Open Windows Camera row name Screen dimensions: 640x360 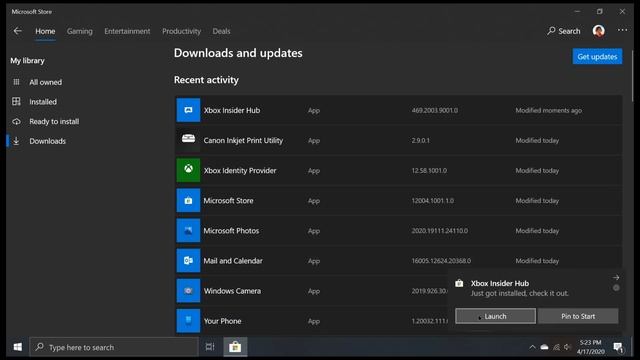pos(232,291)
